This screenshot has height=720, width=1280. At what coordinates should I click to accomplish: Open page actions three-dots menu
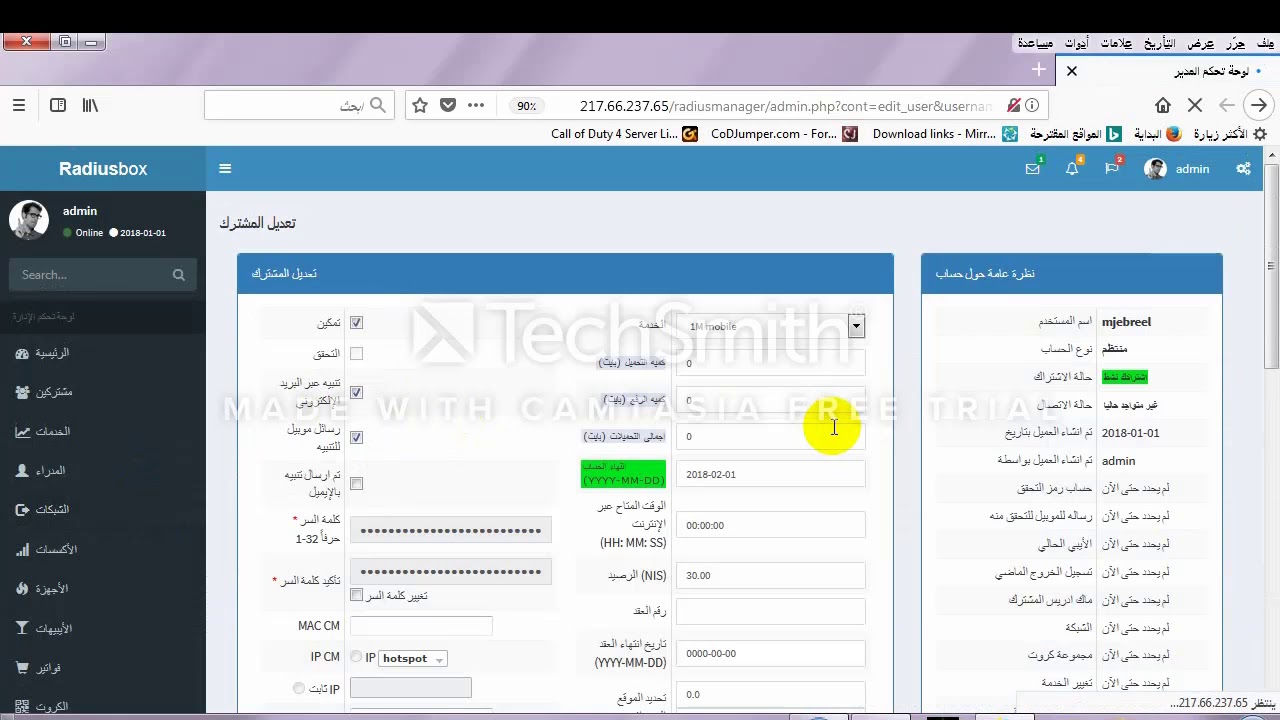coord(476,105)
